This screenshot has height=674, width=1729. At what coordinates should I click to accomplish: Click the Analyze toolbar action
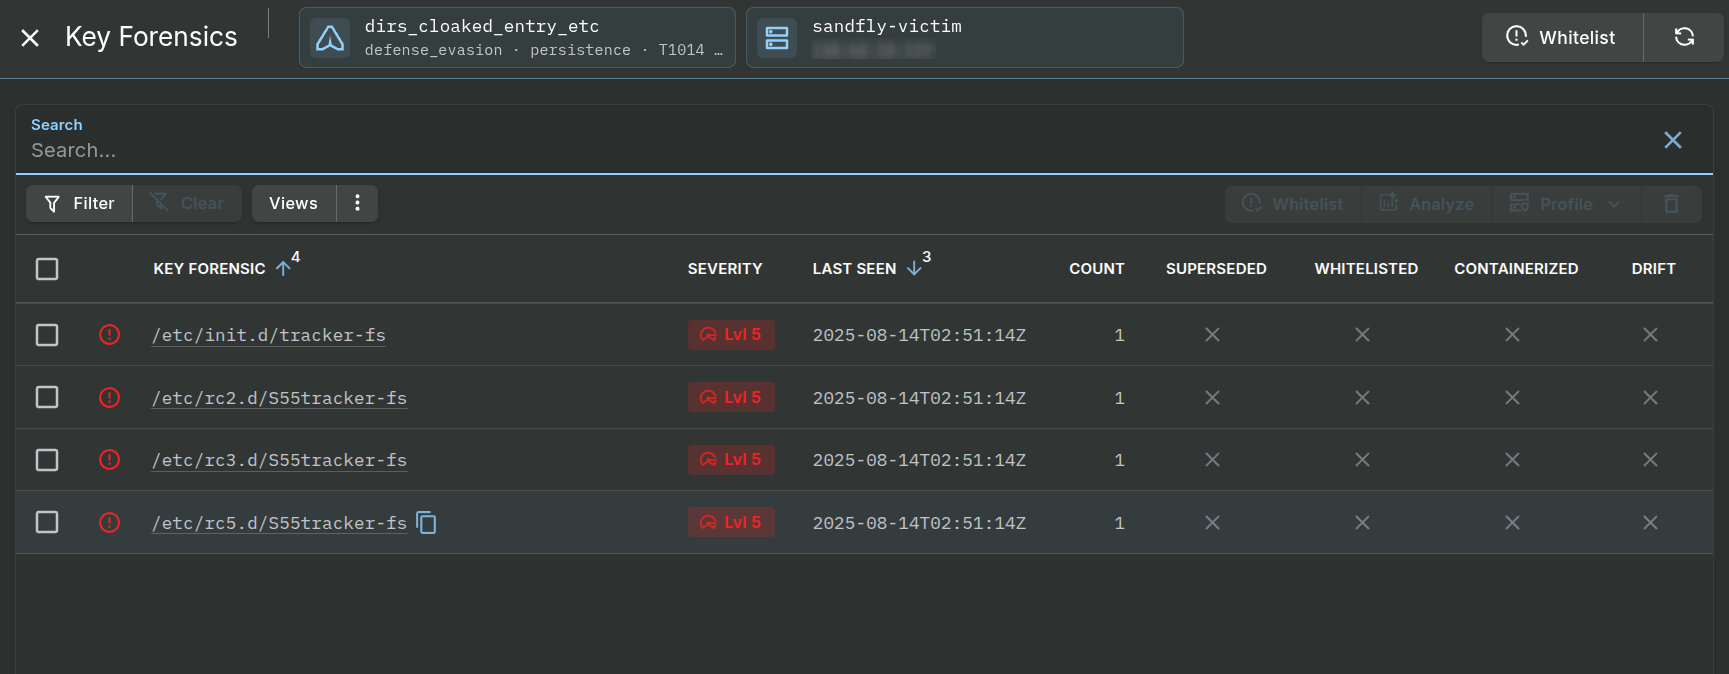pyautogui.click(x=1426, y=204)
